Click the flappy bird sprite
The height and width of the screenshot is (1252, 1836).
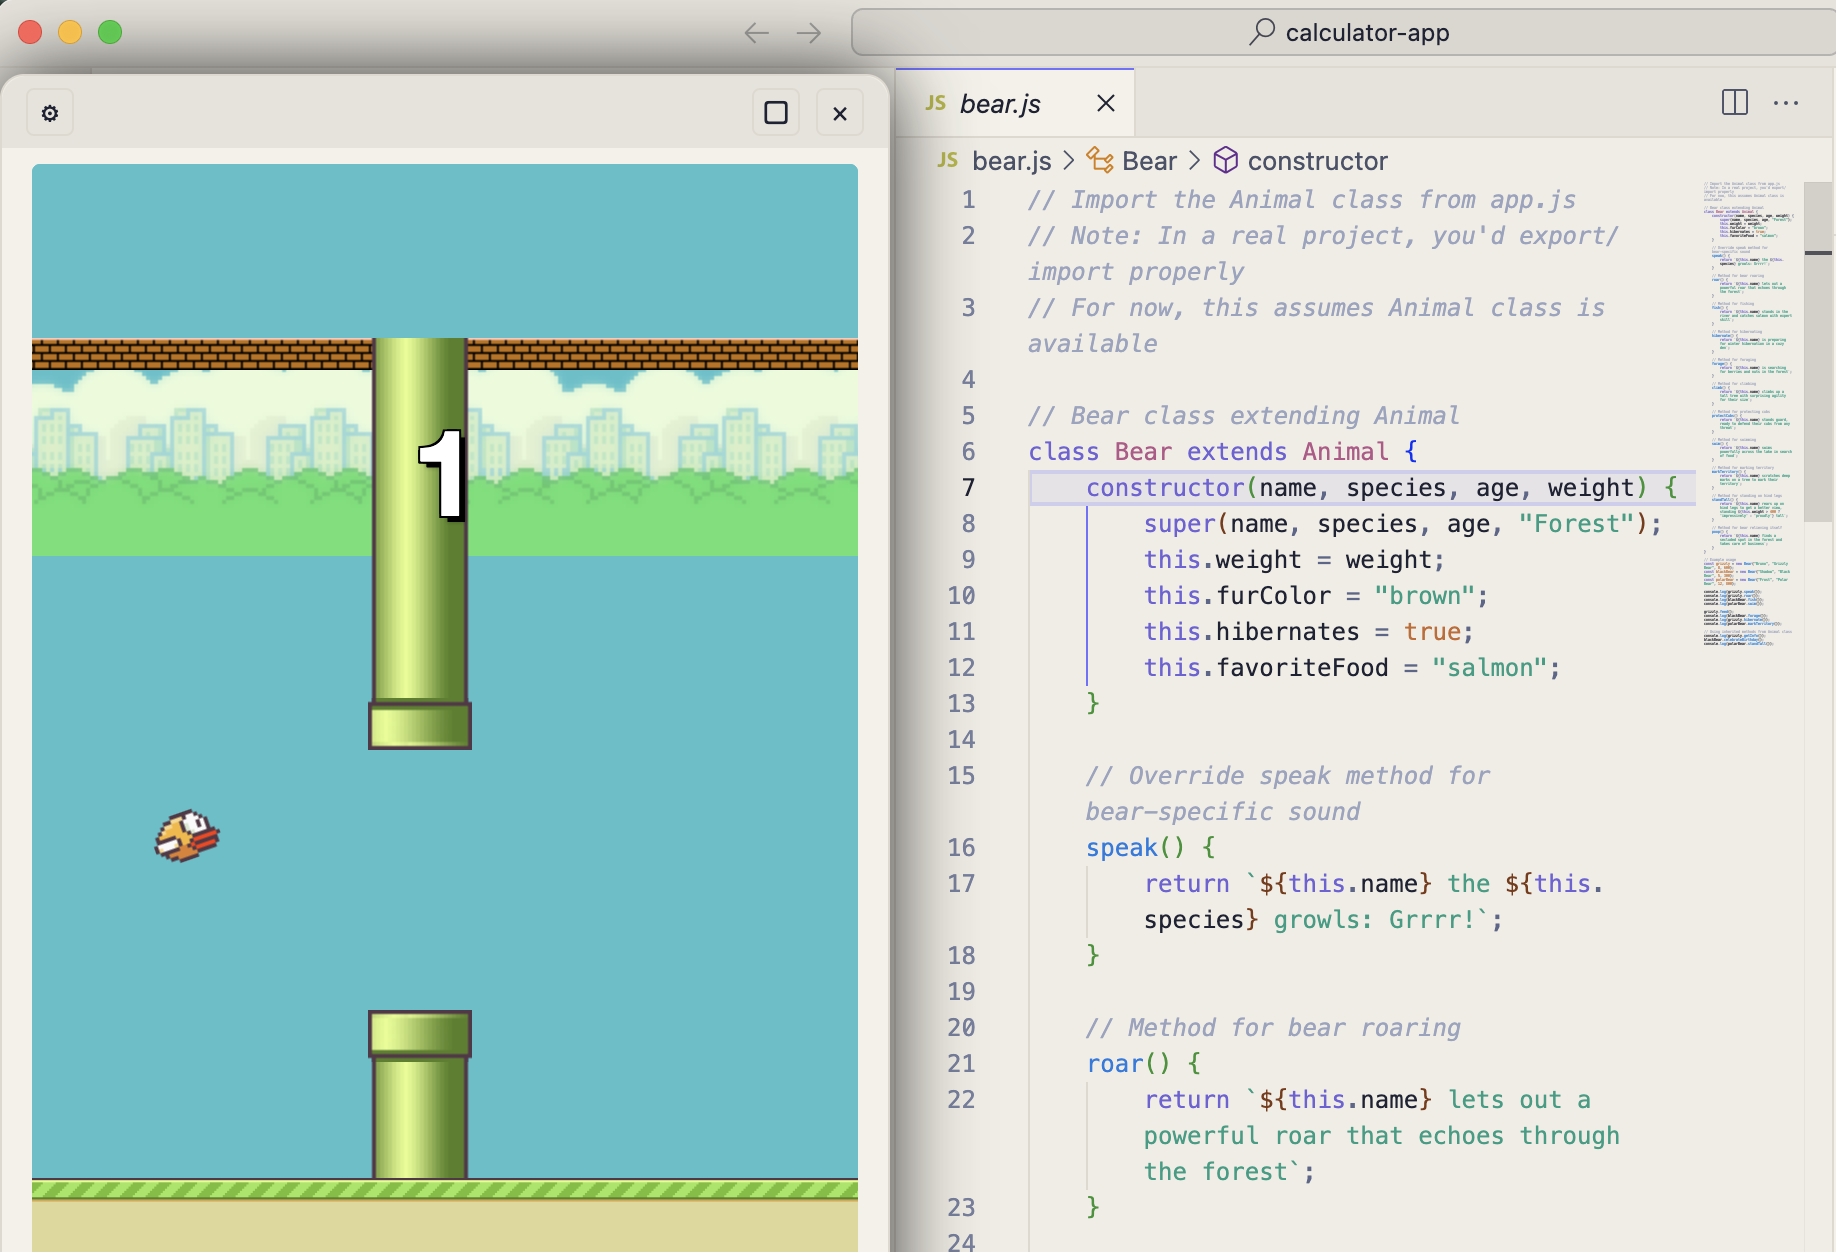[x=187, y=836]
